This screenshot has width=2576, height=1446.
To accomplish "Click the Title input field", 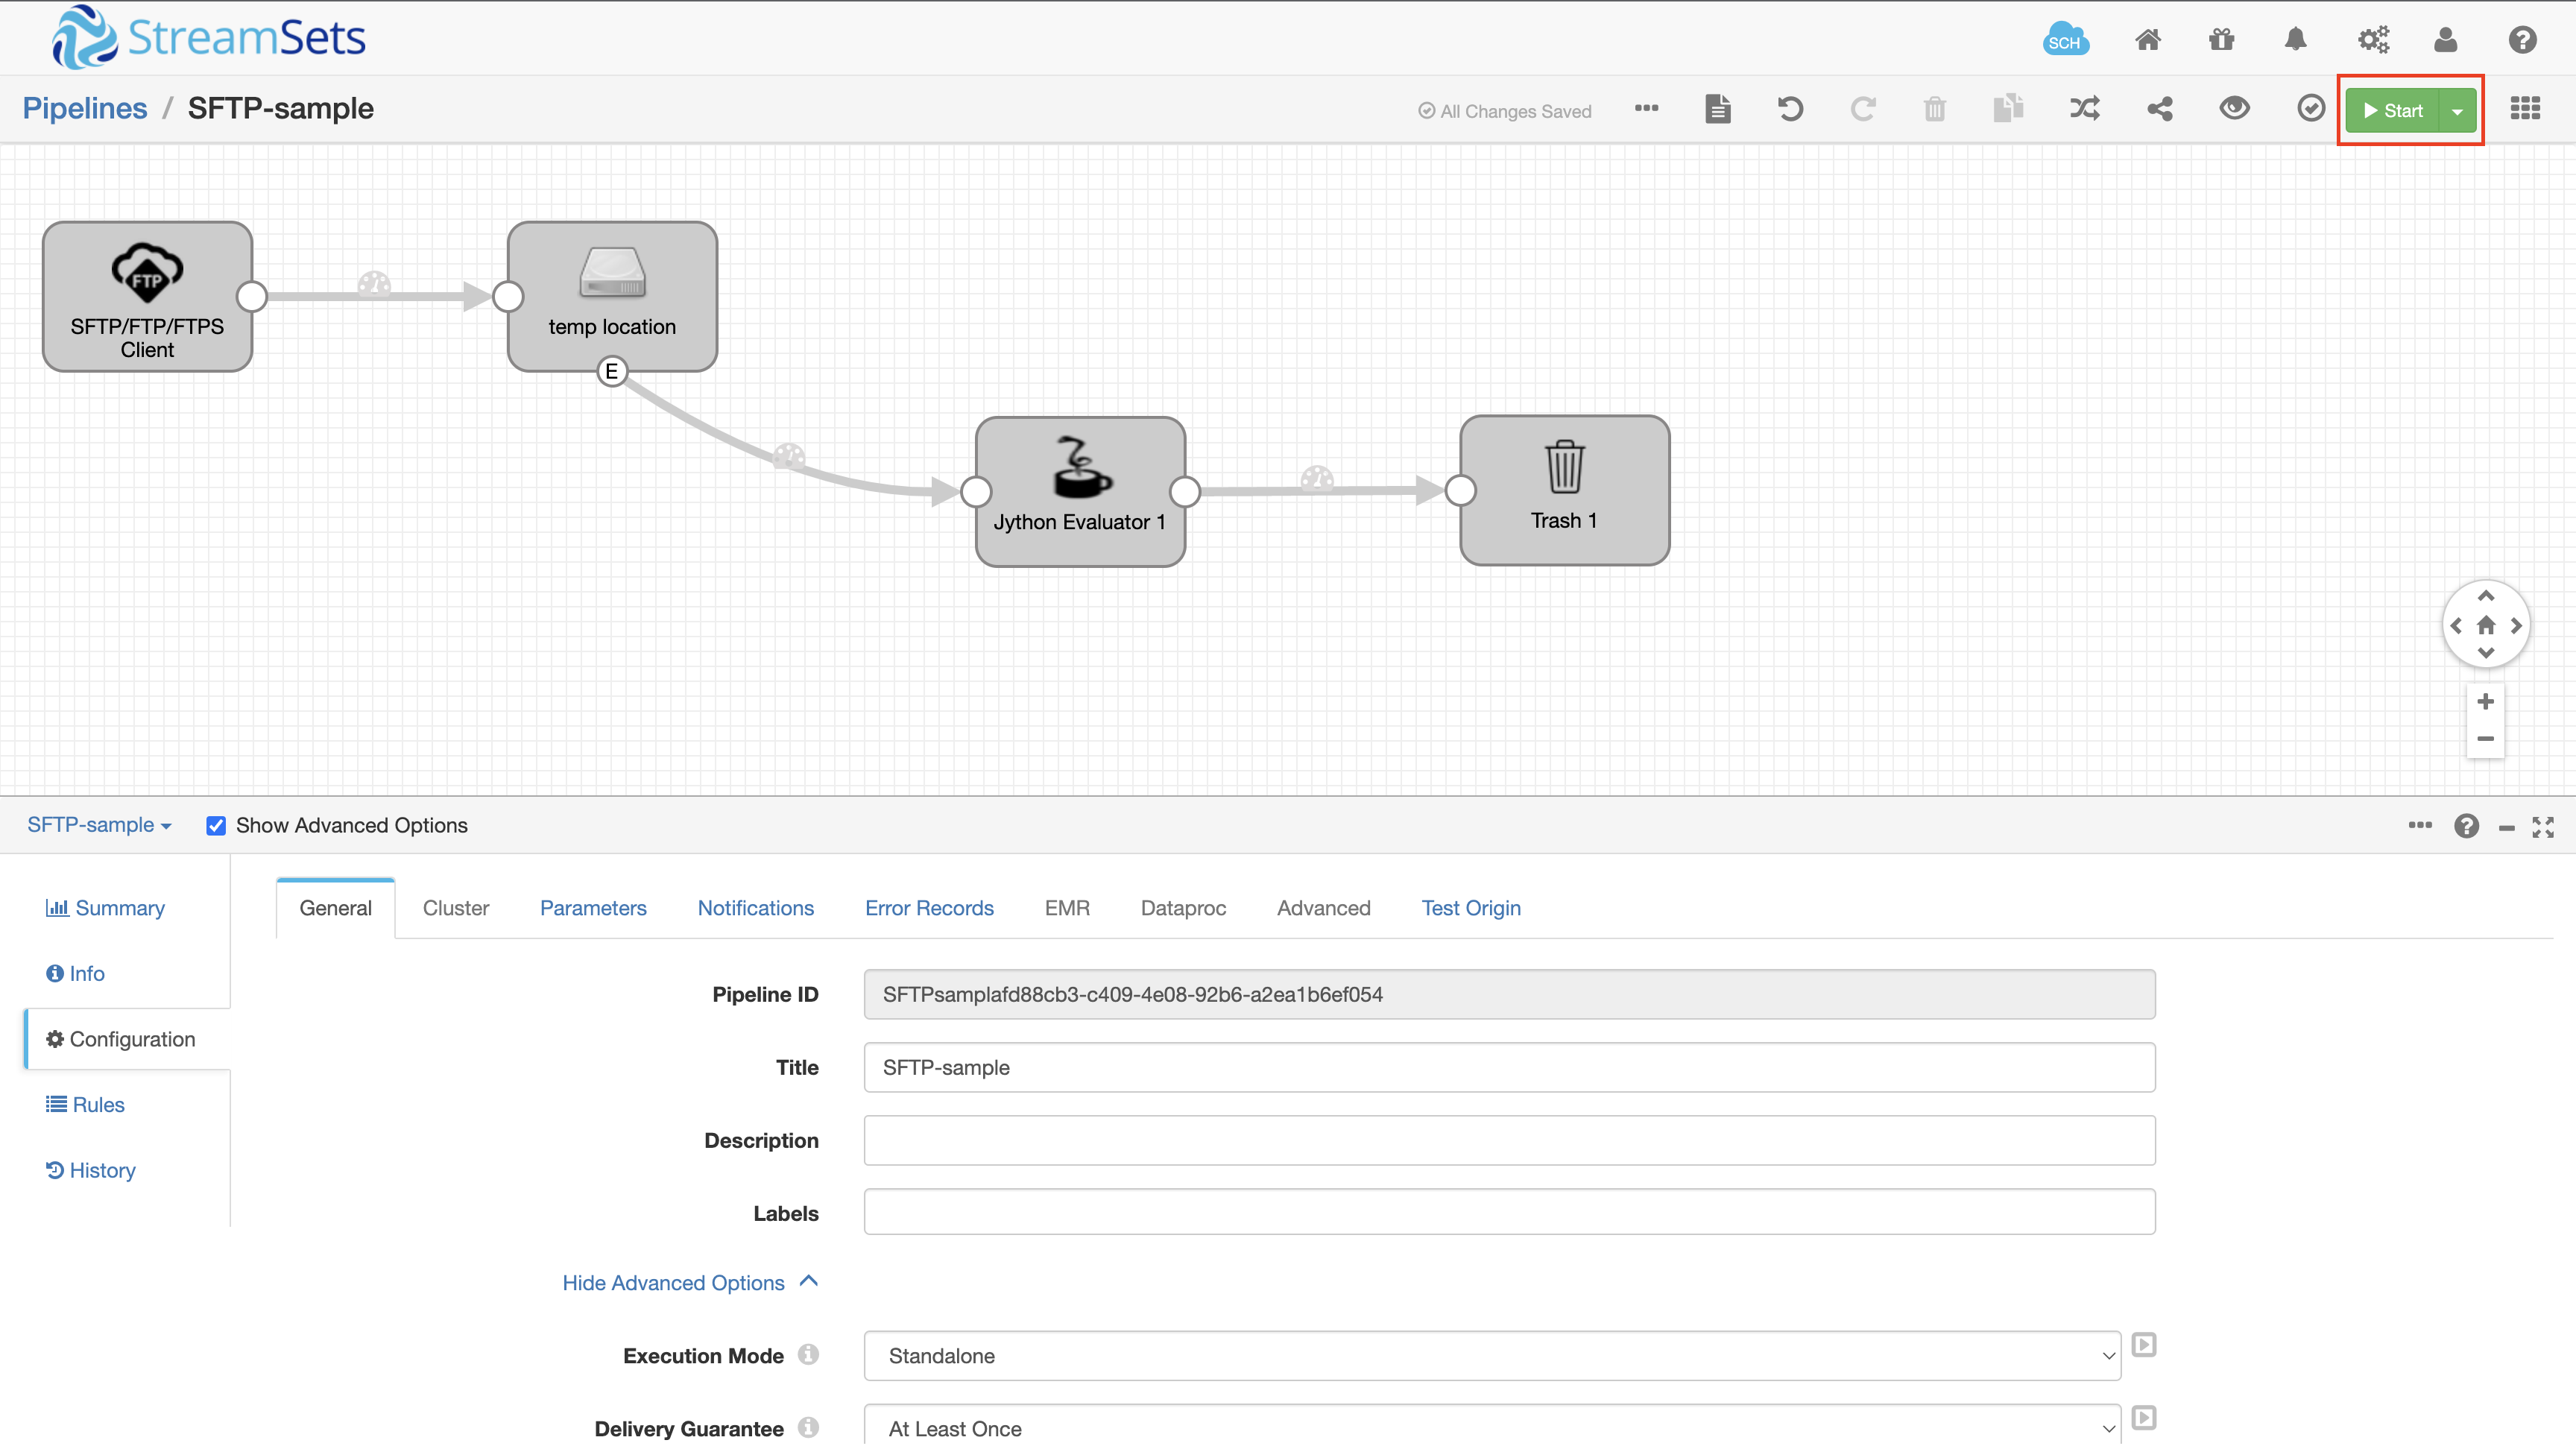I will tap(1509, 1067).
